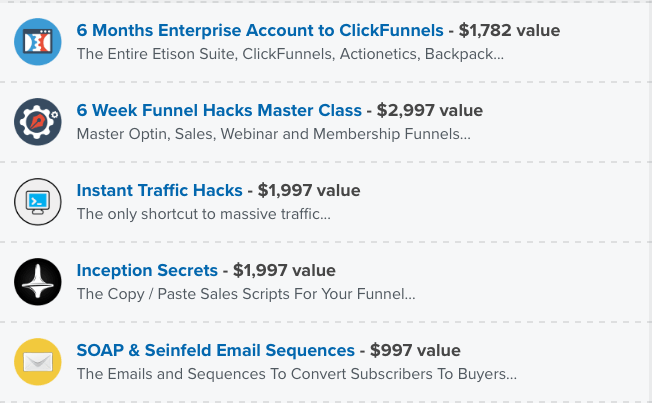Click the Instant Traffic Hacks monitor icon
The height and width of the screenshot is (403, 652).
coord(38,202)
